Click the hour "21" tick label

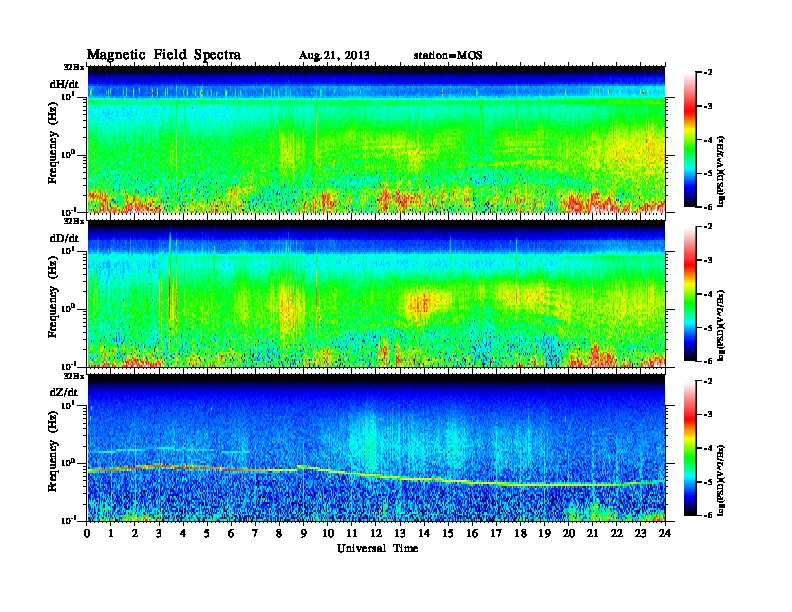pyautogui.click(x=592, y=533)
